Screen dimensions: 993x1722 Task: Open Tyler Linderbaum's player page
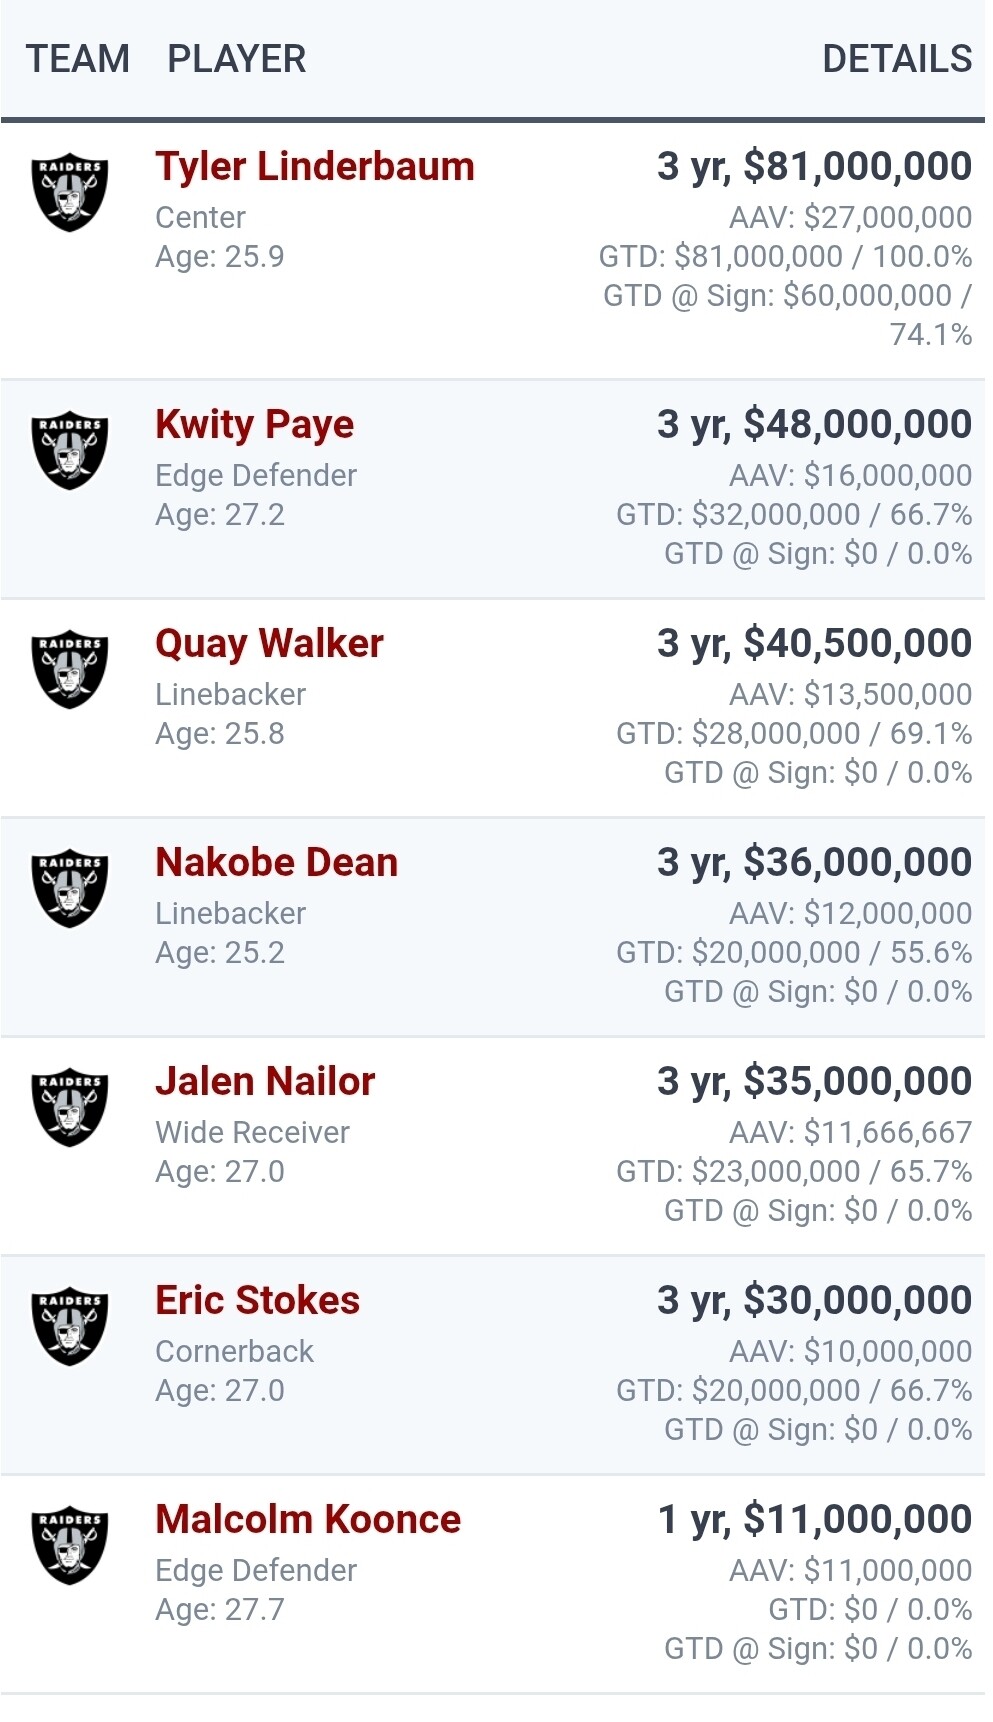[x=314, y=167]
